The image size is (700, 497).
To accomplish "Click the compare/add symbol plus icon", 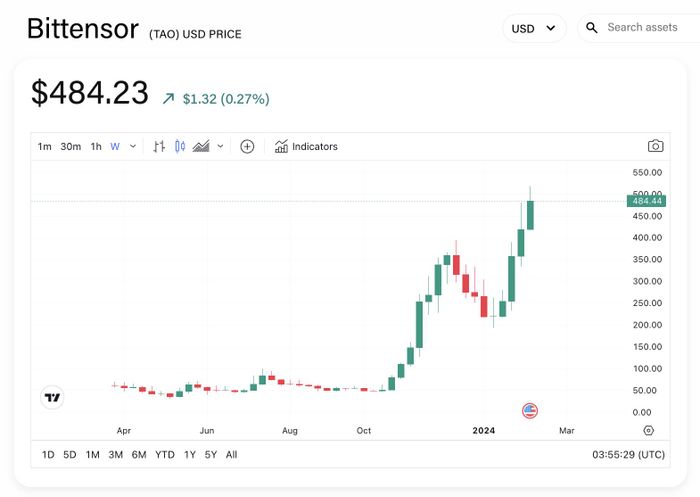I will point(247,146).
